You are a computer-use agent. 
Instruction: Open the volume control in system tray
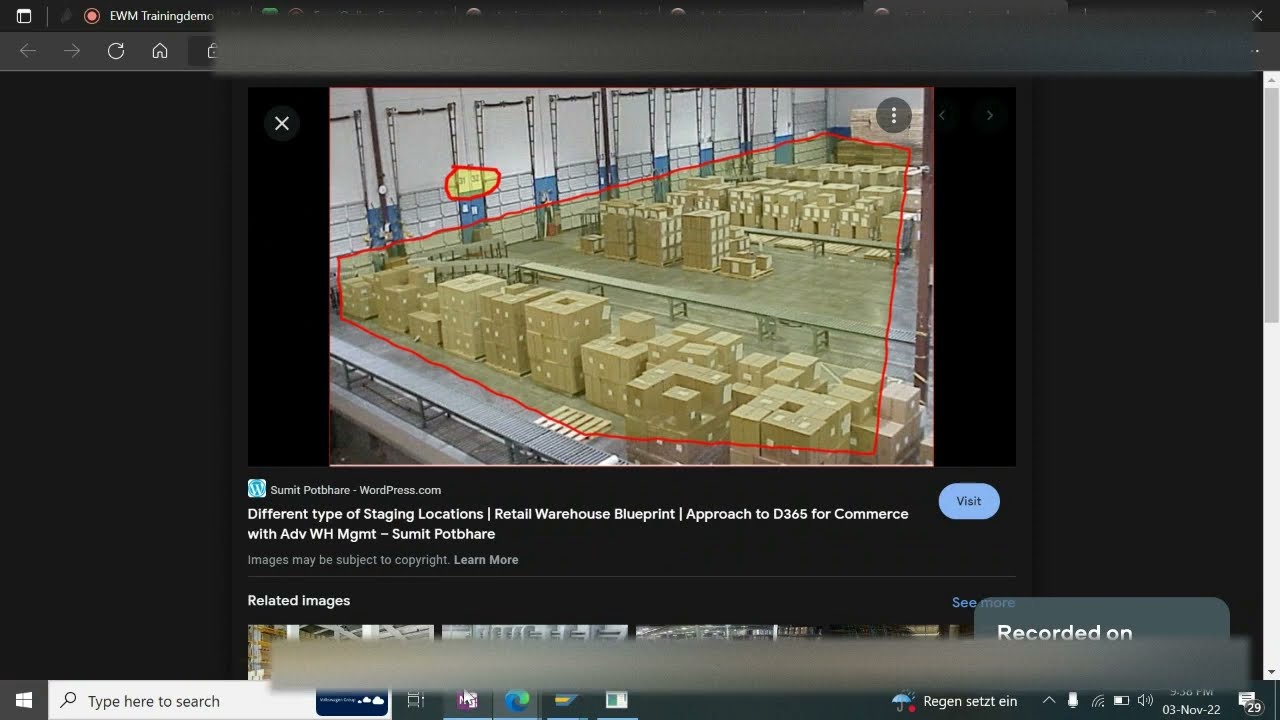[x=1145, y=700]
